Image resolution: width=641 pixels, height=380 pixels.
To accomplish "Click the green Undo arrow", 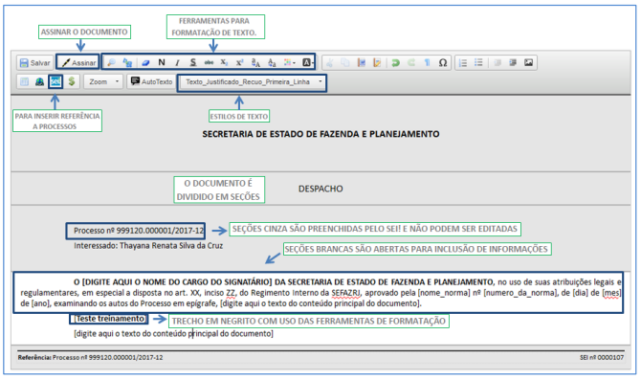I will (x=395, y=63).
